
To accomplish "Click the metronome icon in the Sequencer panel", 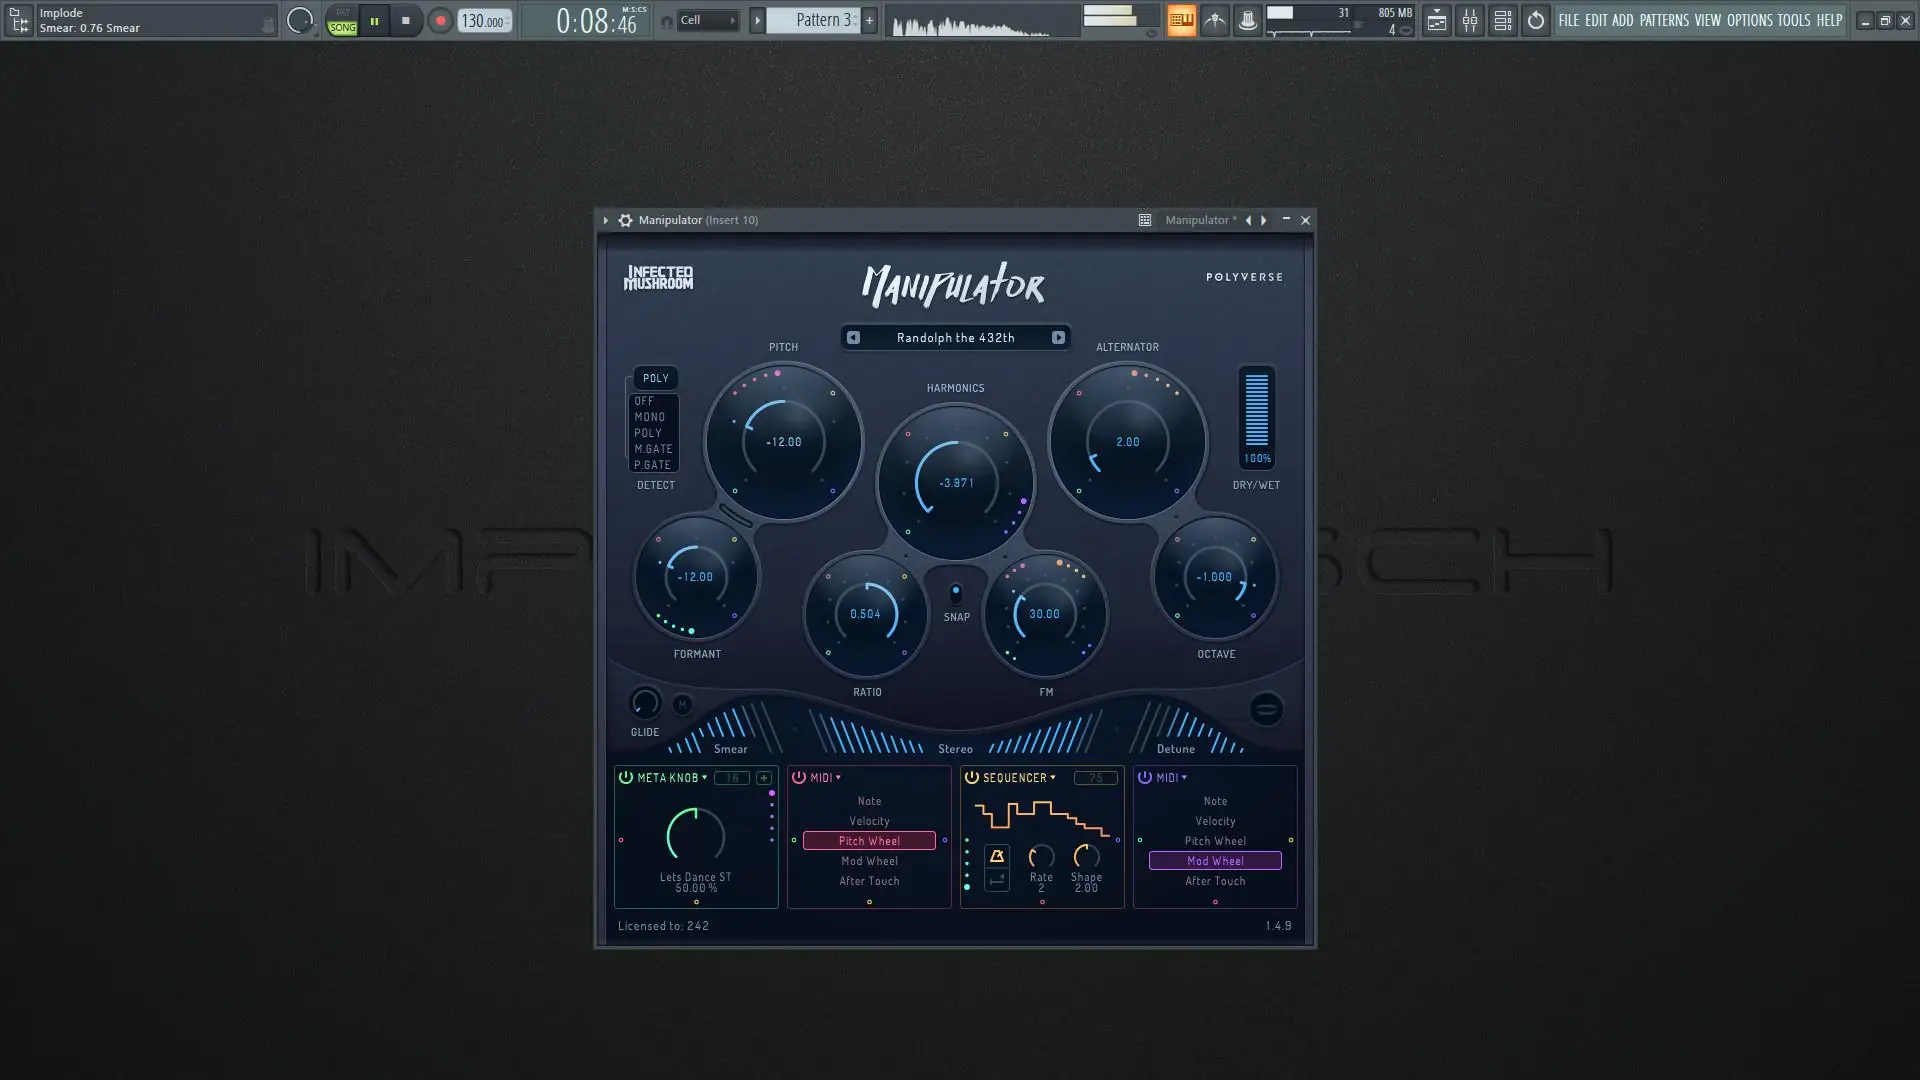I will (996, 855).
